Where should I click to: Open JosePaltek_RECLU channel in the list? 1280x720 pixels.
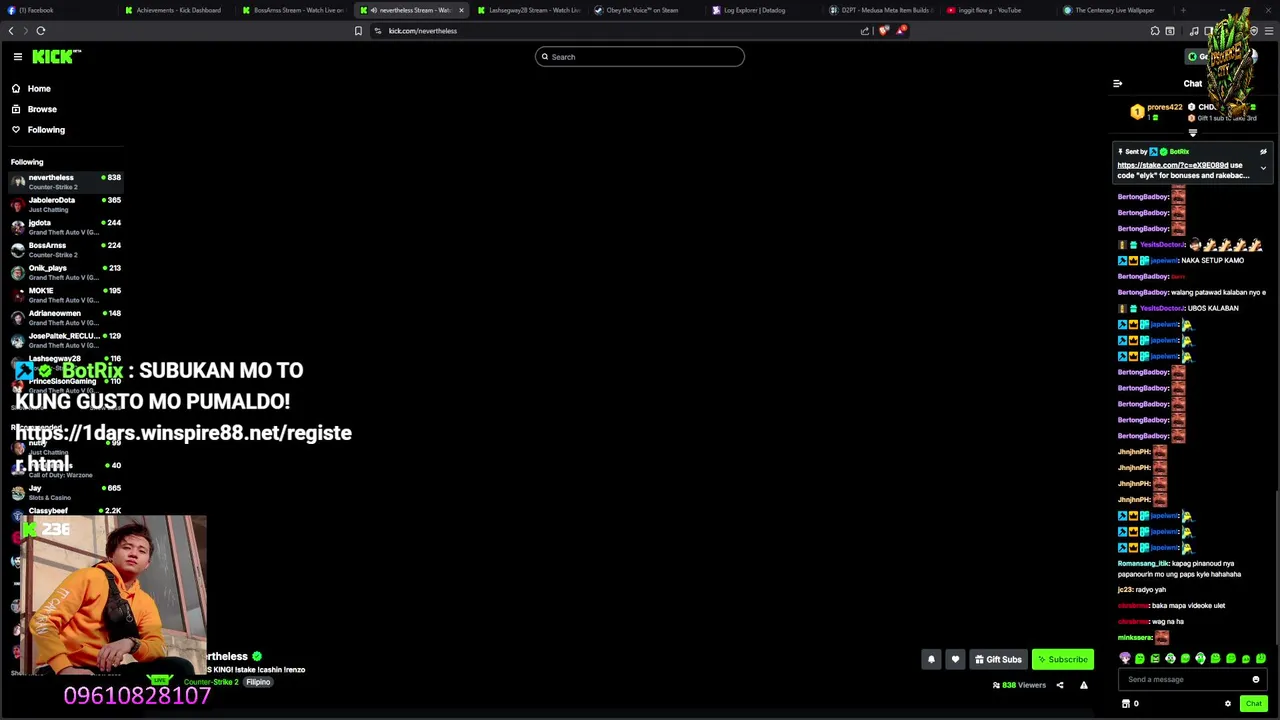65,340
